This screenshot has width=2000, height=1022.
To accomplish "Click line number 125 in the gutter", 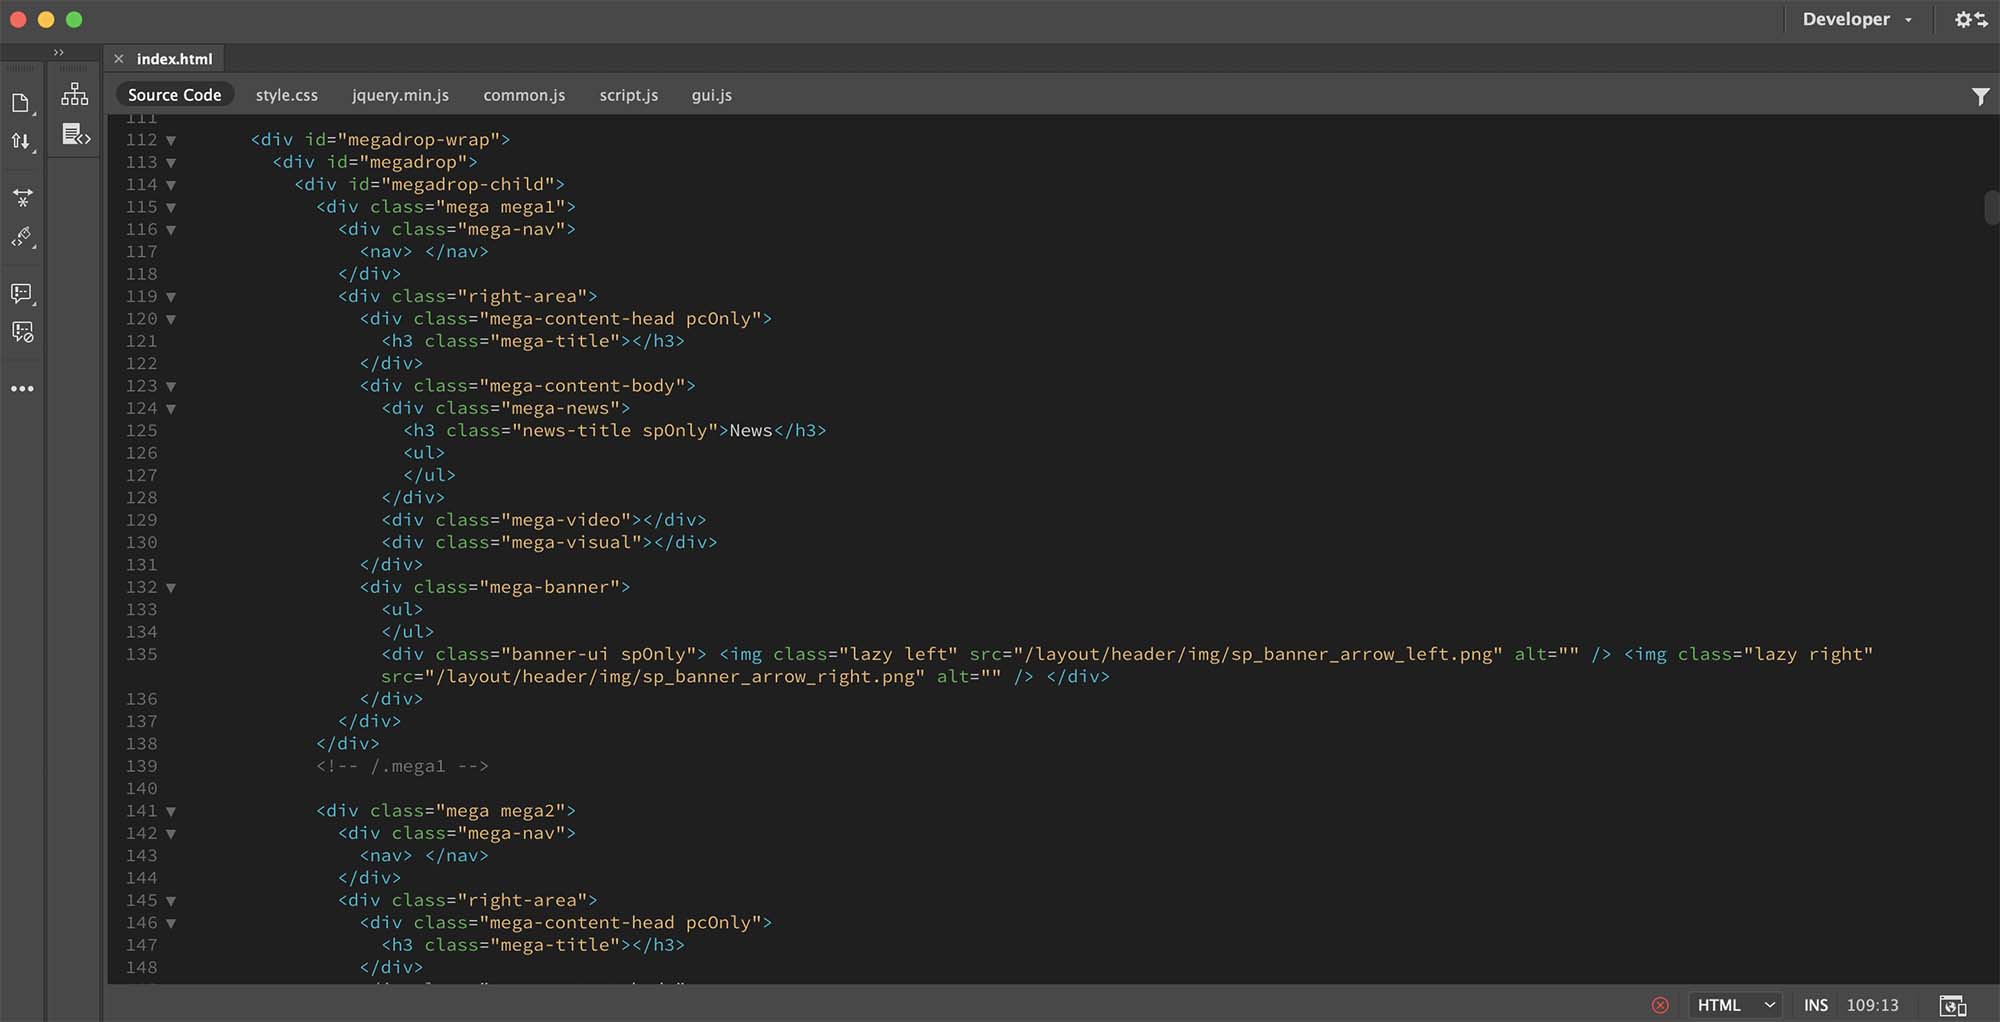I will [x=141, y=431].
